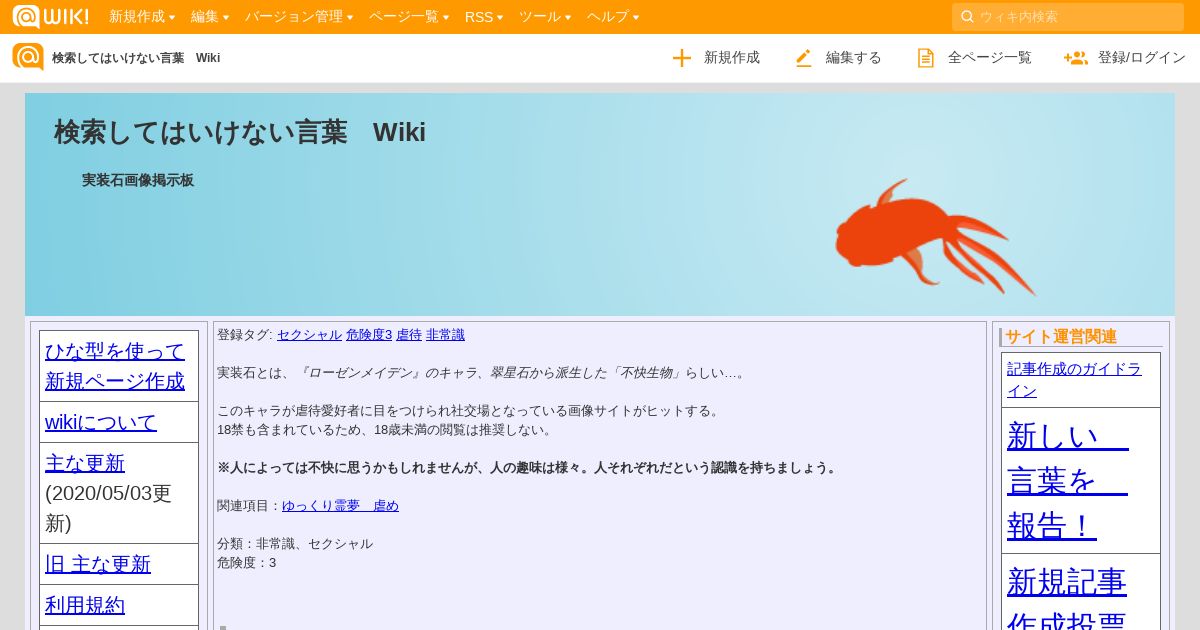Open the 新規作成 dropdown in top bar
1200x630 pixels.
(x=142, y=16)
